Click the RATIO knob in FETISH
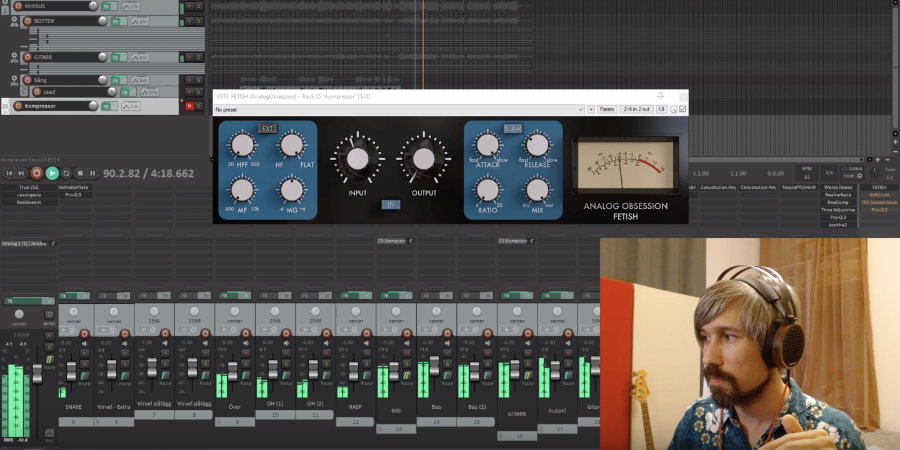The height and width of the screenshot is (450, 900). pos(488,189)
